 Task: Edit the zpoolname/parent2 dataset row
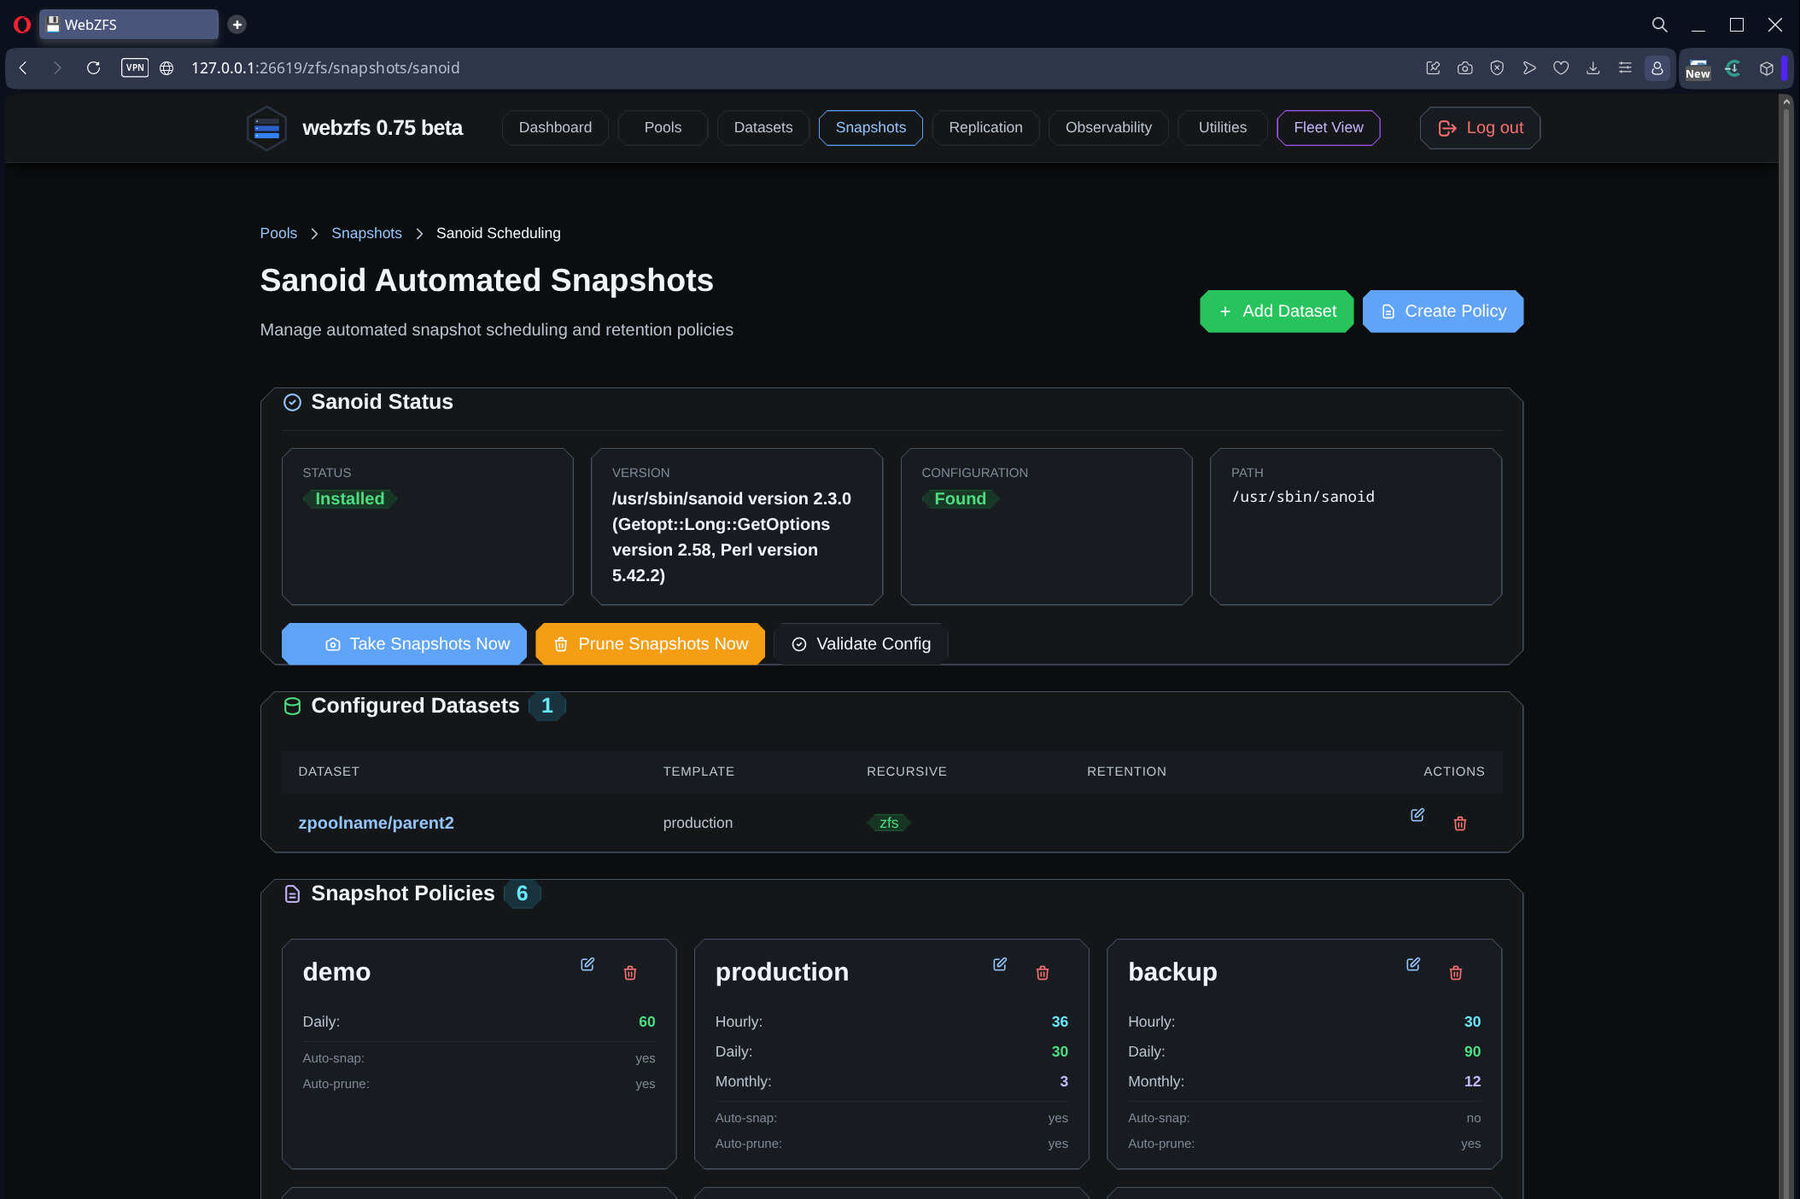(1417, 815)
